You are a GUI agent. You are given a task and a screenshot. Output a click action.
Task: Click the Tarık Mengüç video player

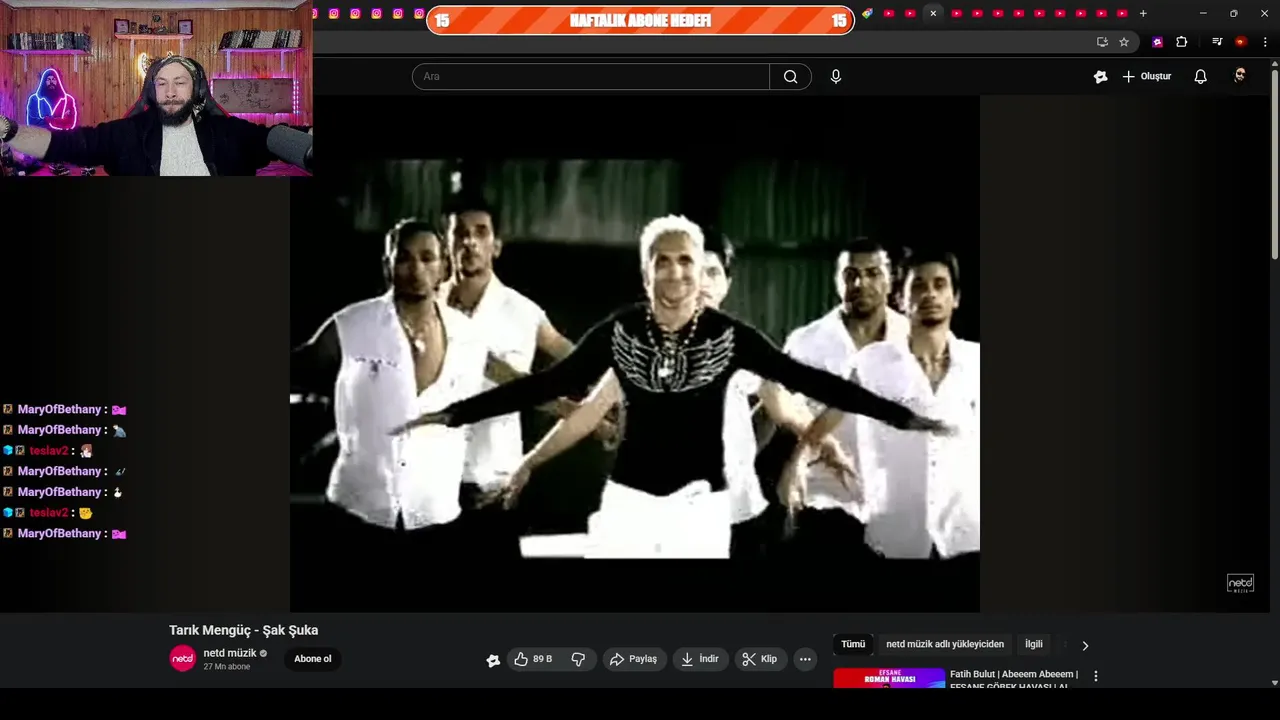pyautogui.click(x=635, y=354)
